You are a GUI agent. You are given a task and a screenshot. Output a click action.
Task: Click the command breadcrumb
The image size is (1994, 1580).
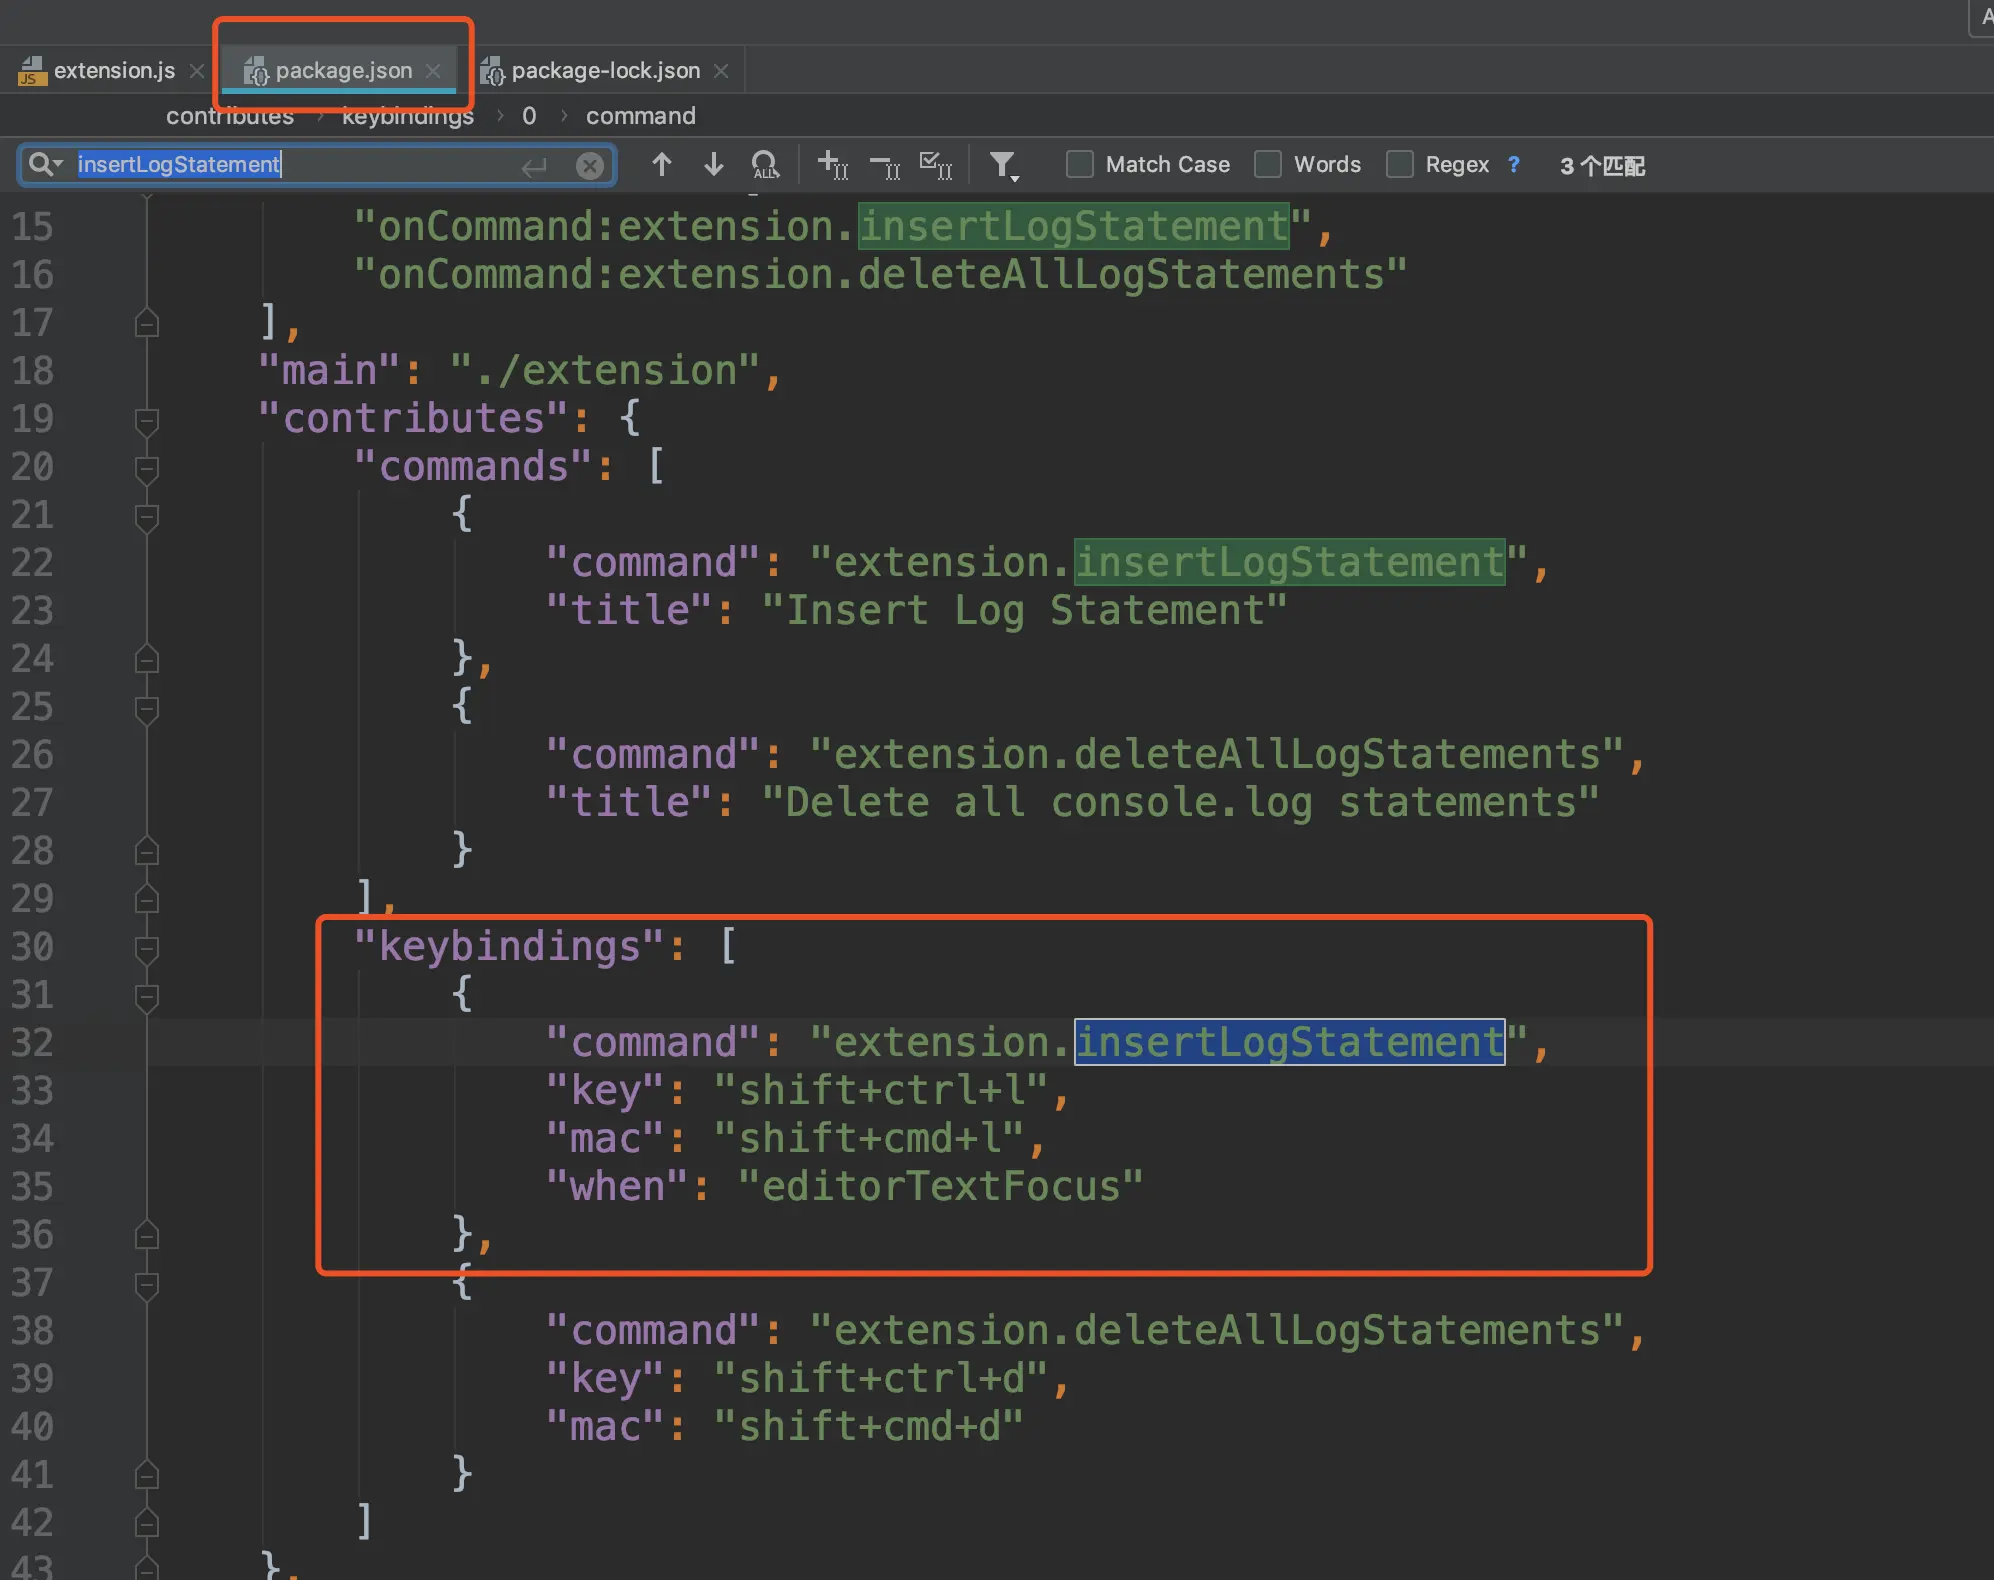[641, 116]
